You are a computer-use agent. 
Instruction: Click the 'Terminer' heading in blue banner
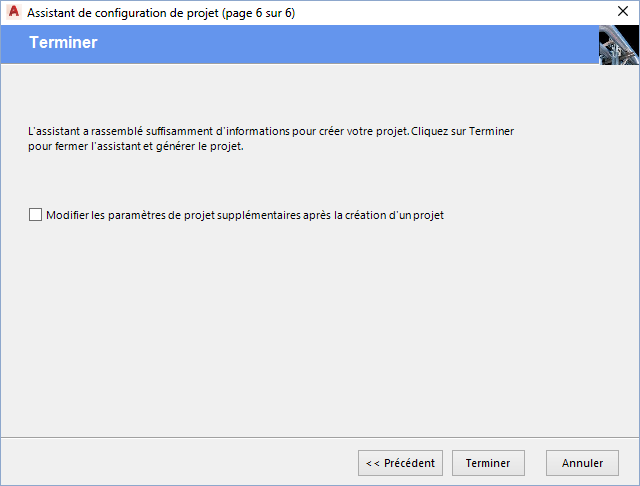tap(63, 44)
